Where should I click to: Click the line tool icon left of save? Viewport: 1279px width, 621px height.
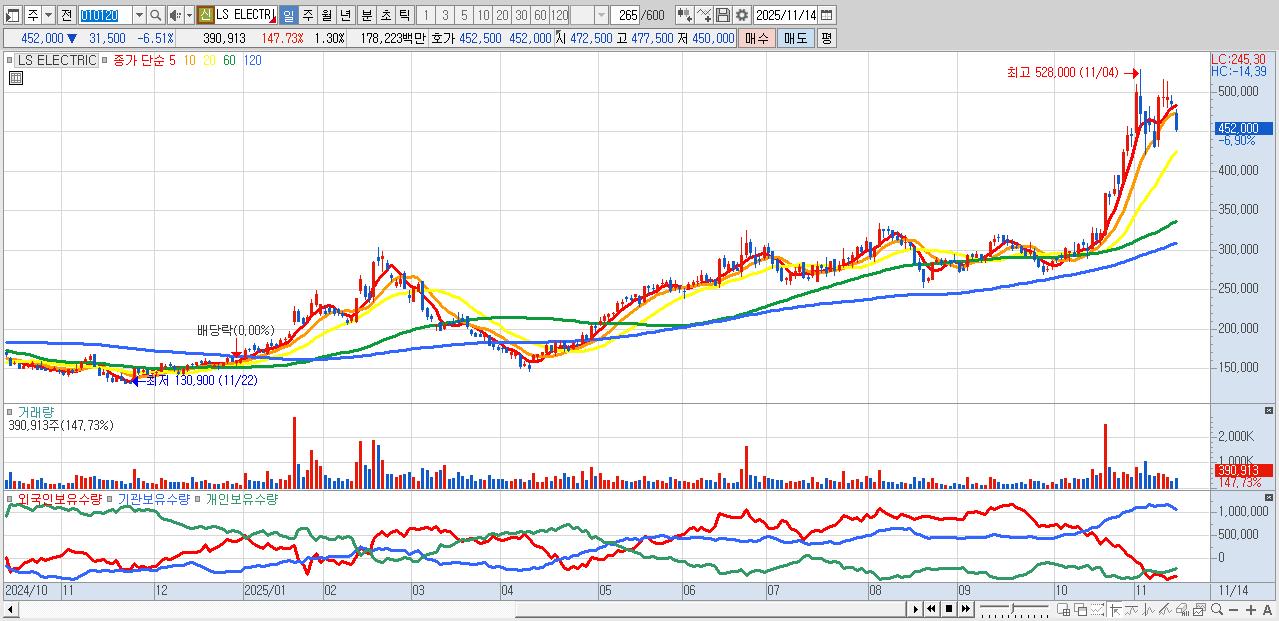[x=704, y=15]
